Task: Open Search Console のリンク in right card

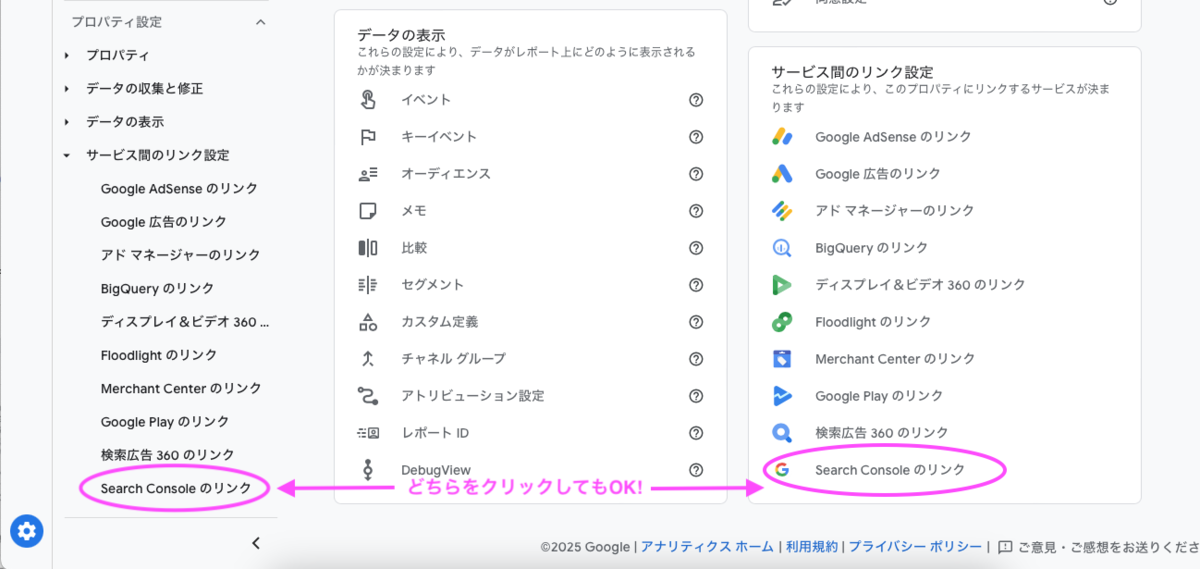Action: click(x=890, y=470)
